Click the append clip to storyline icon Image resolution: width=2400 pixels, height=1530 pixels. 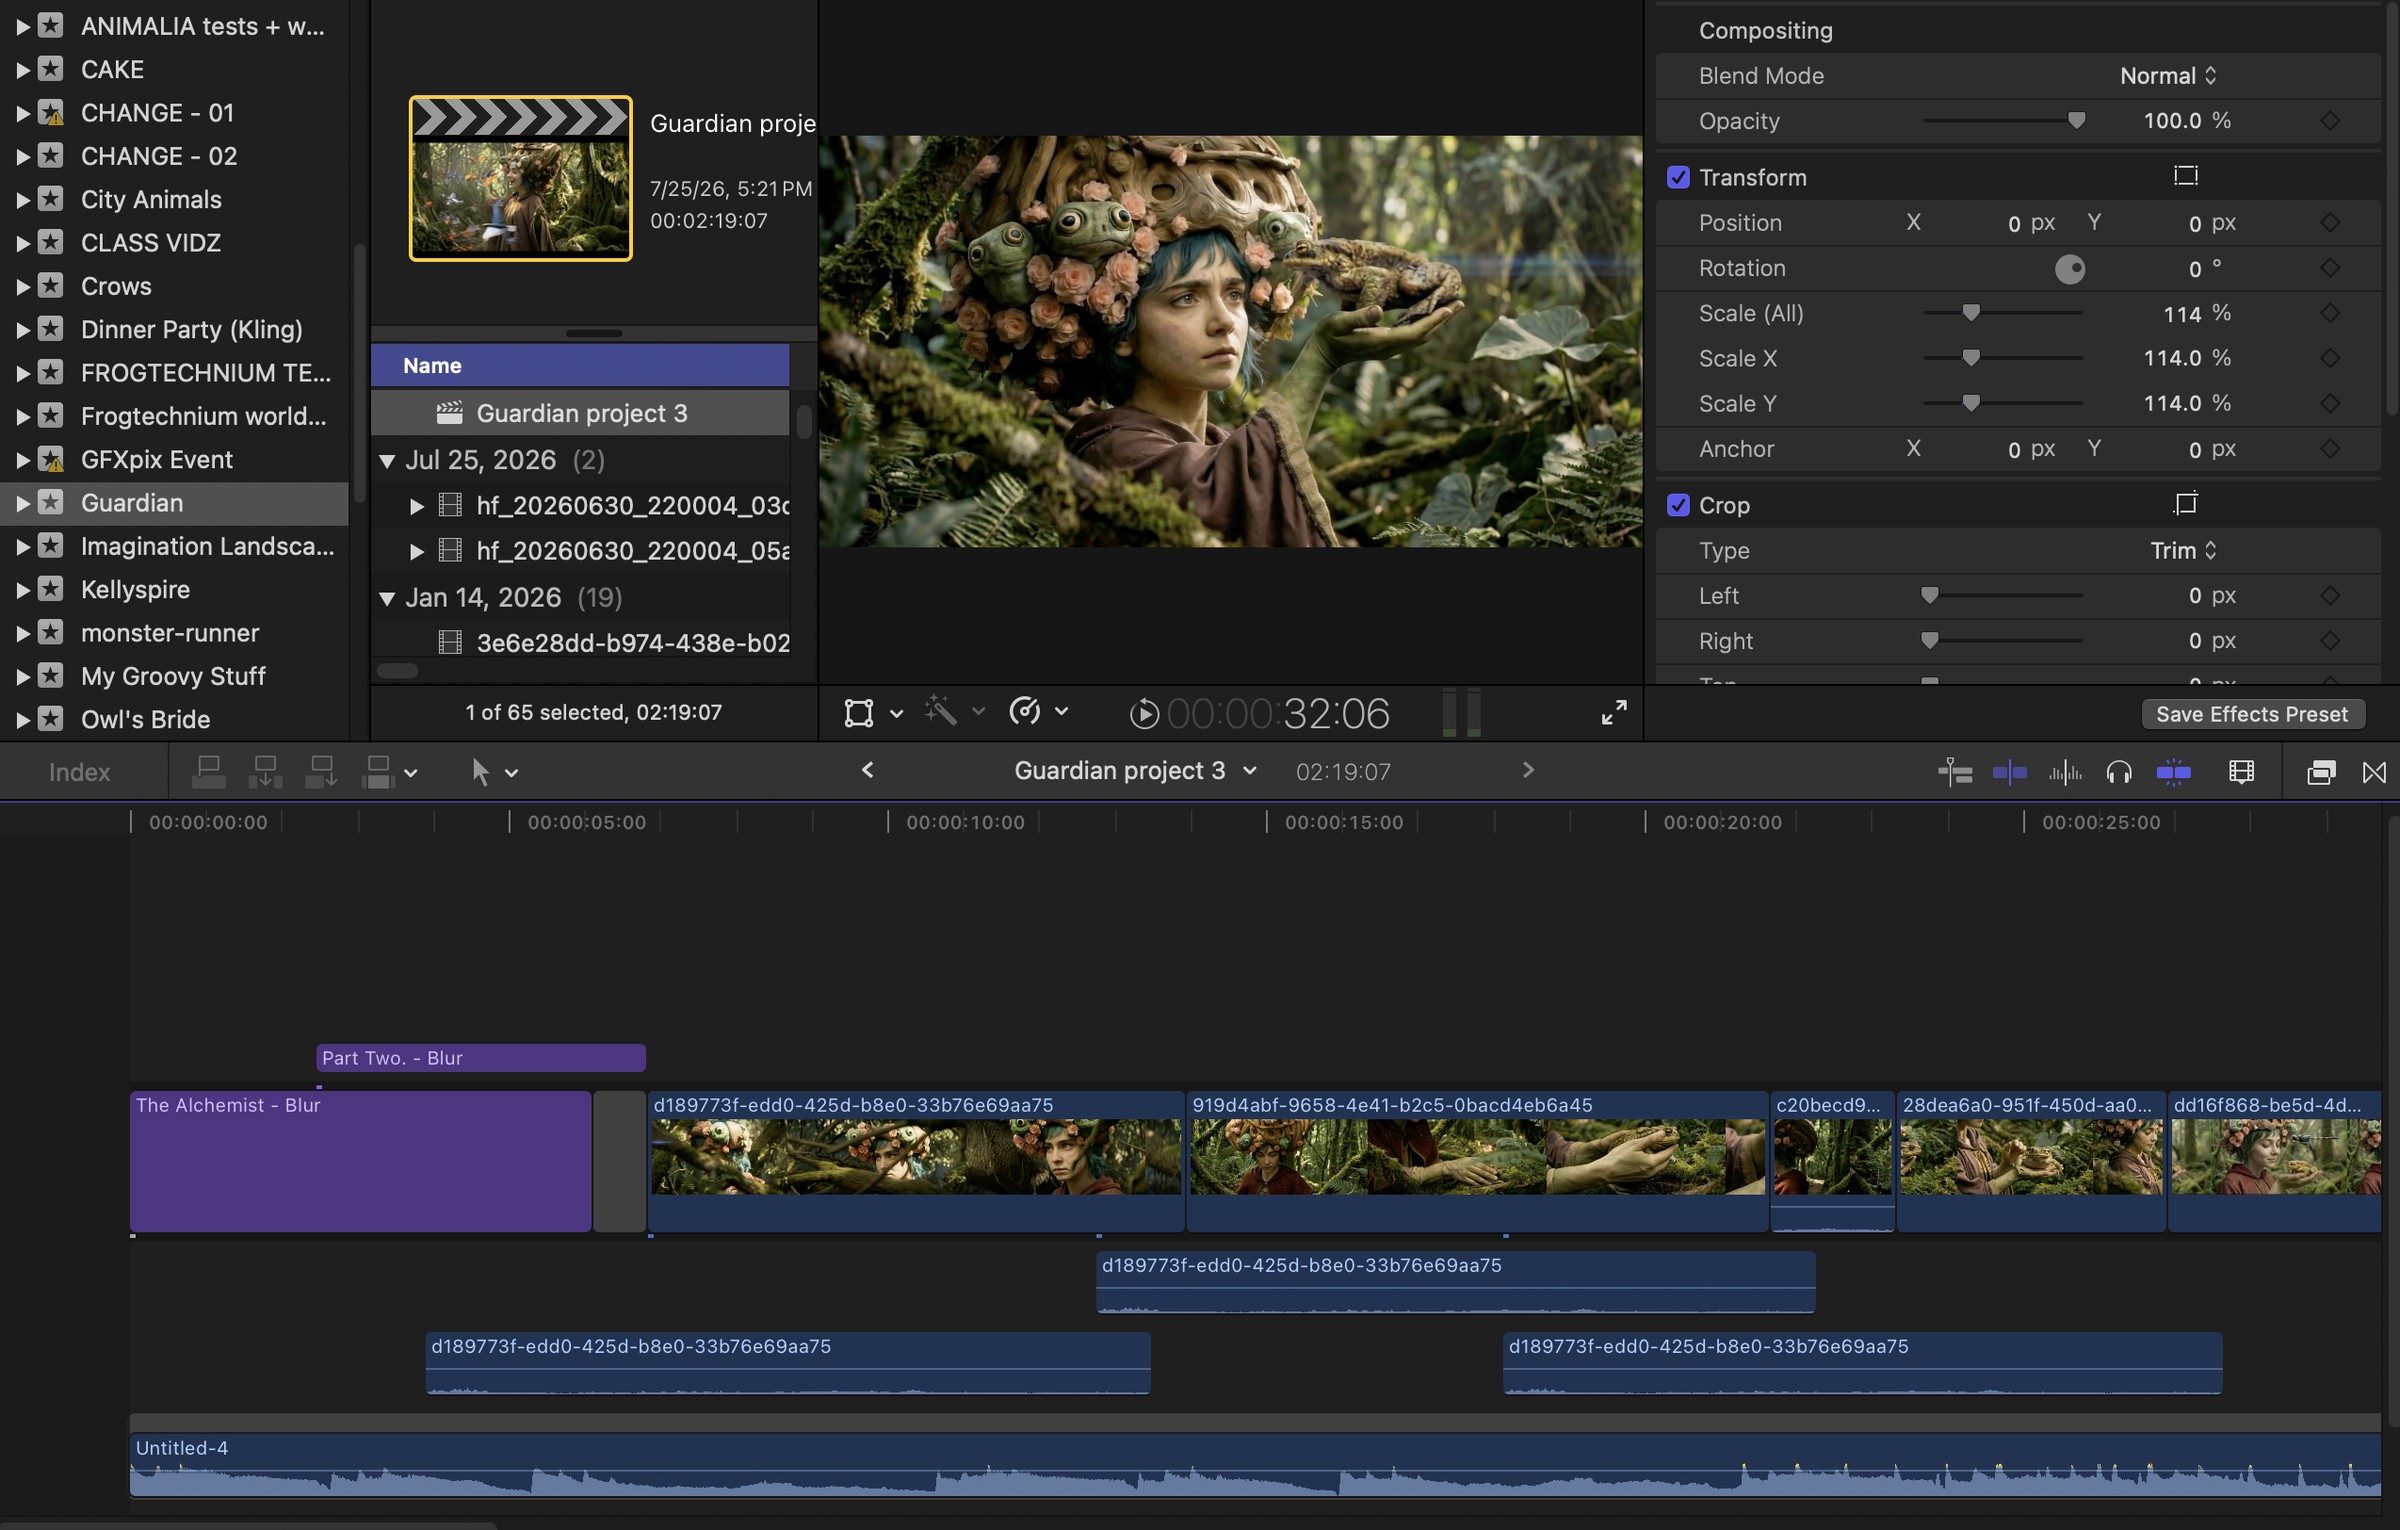click(321, 771)
